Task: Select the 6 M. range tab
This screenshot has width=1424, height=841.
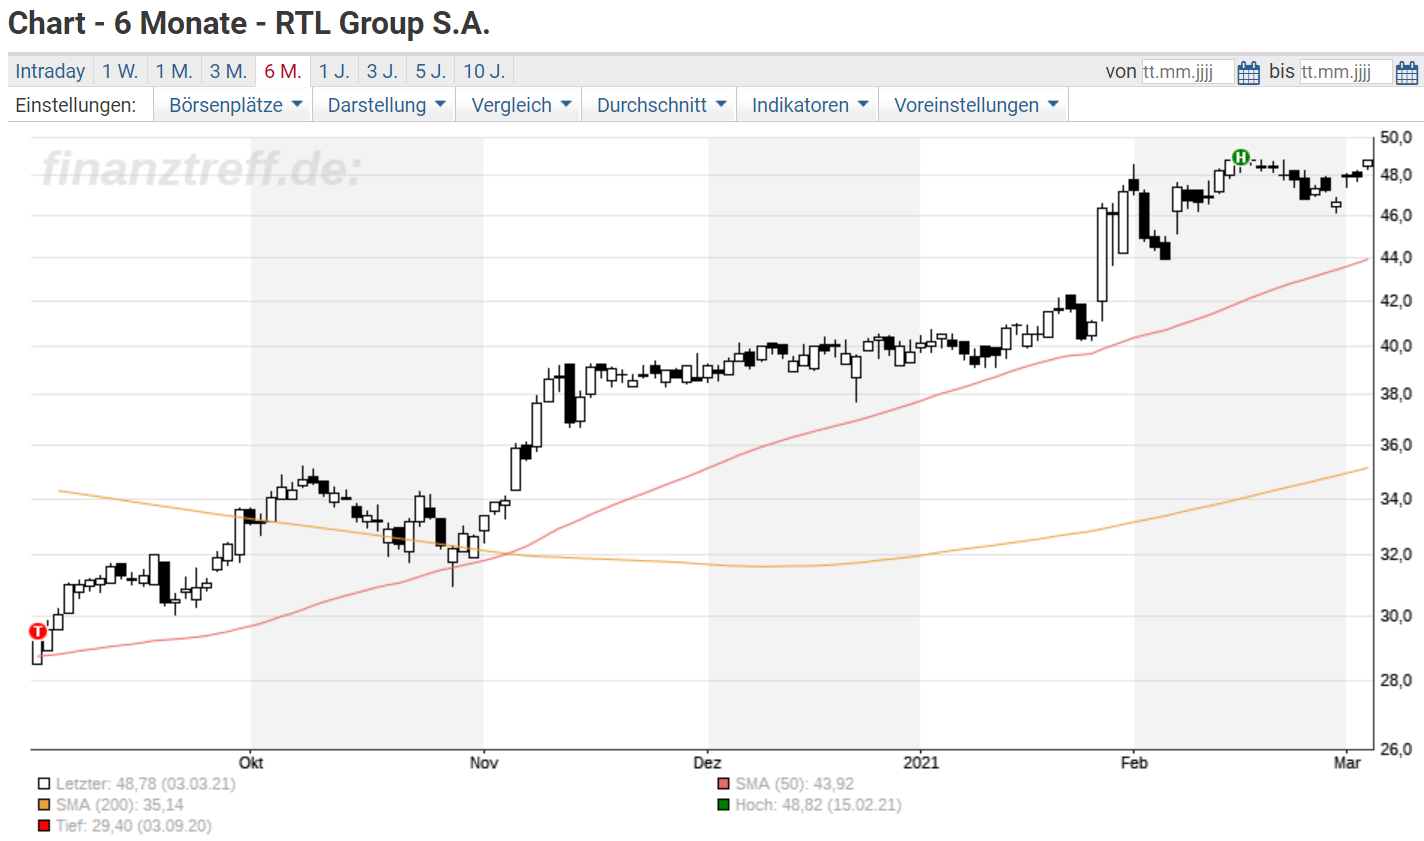Action: click(x=283, y=71)
